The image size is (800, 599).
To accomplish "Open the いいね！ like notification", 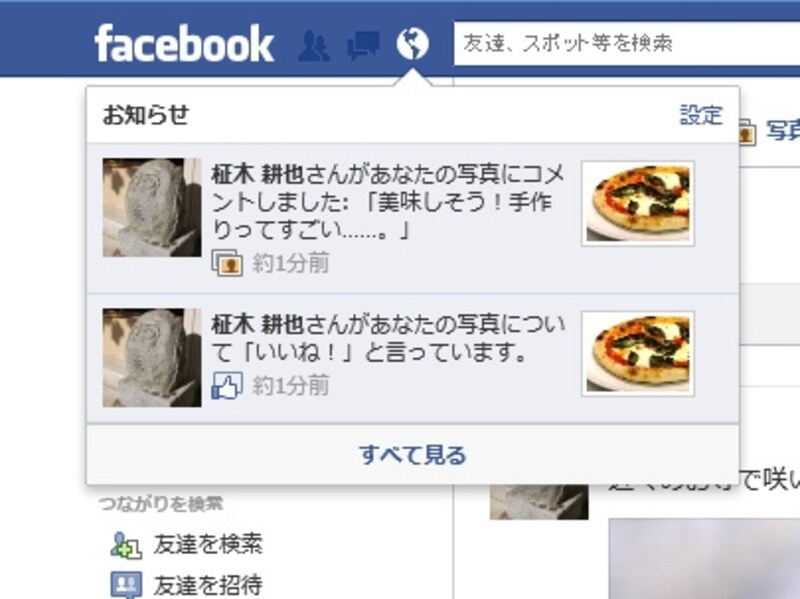I will [413, 358].
